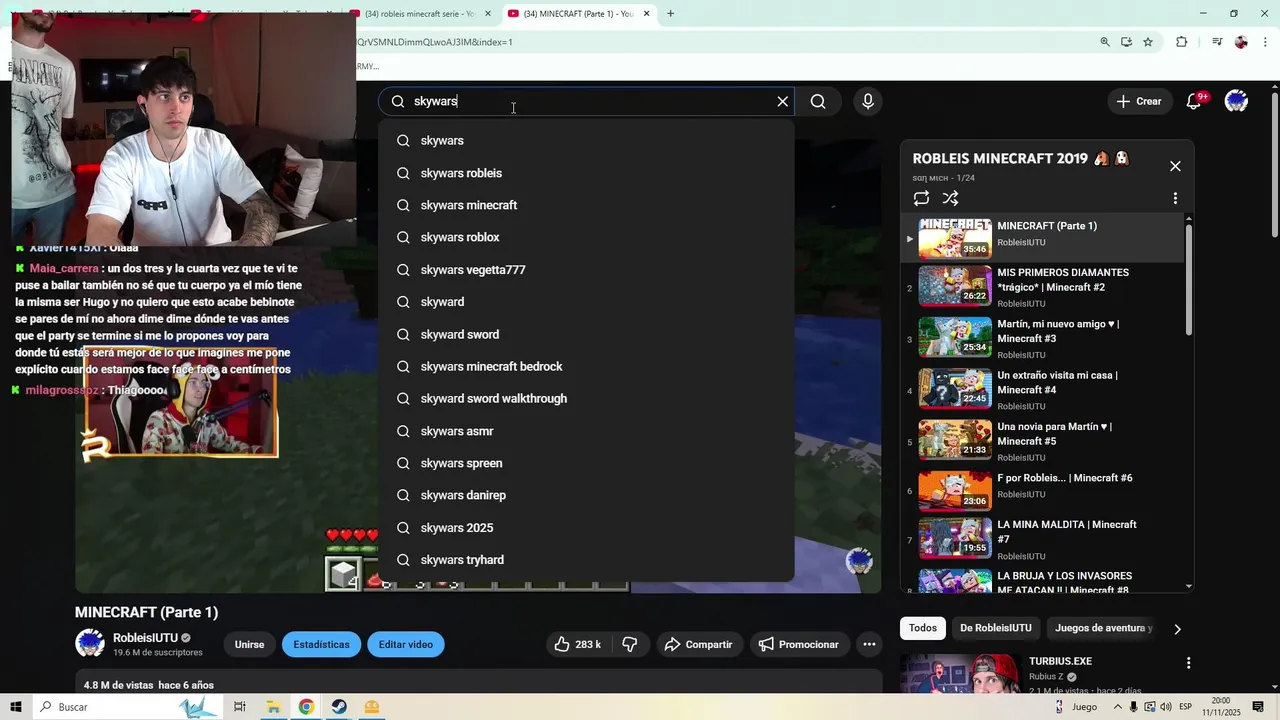Click the magnifier search submit button
Viewport: 1280px width, 720px height.
coord(818,101)
